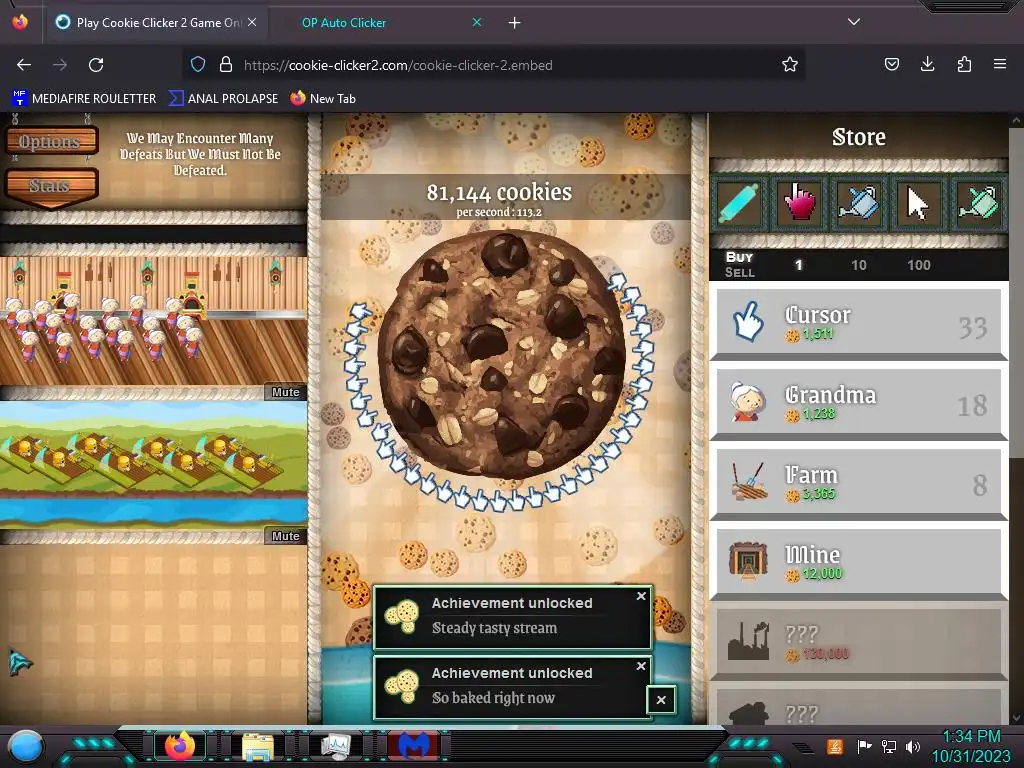Mute the farm row
1024x768 pixels.
tap(285, 536)
